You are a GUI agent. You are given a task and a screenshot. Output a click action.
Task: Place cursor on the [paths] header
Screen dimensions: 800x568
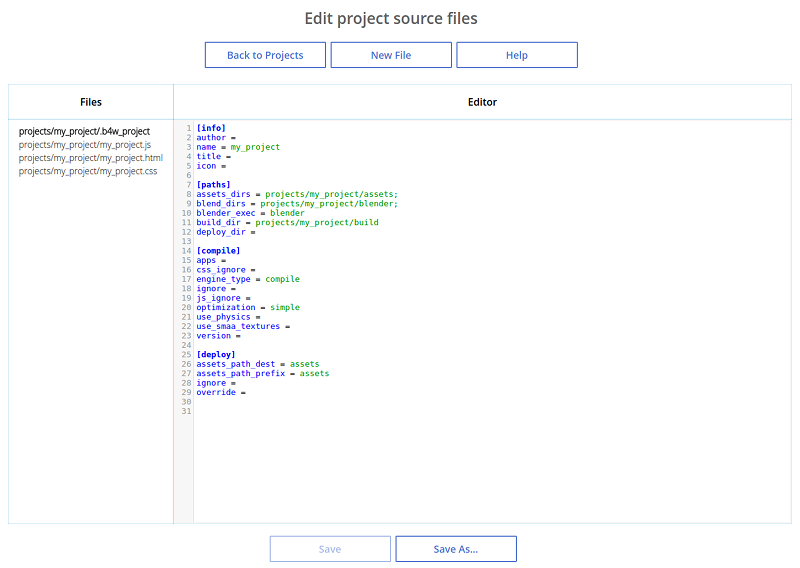pyautogui.click(x=214, y=185)
